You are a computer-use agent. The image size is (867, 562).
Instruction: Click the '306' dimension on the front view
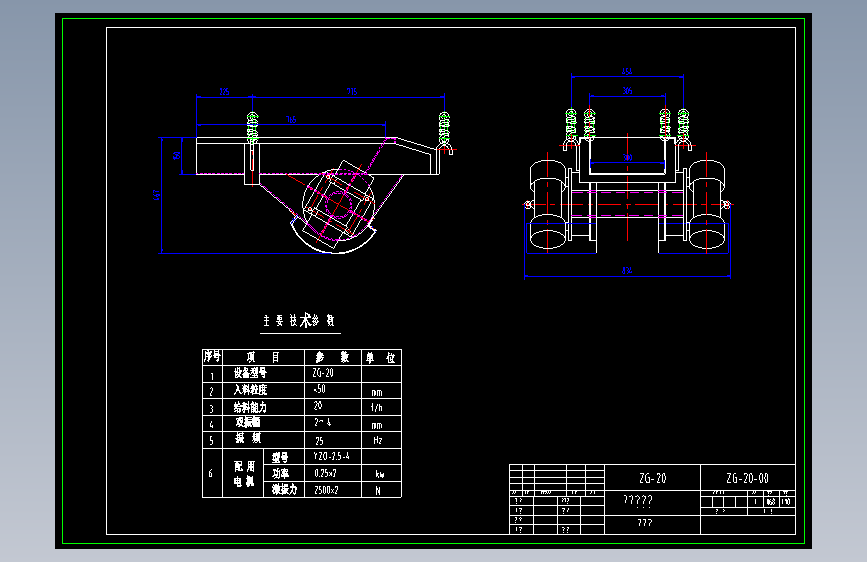click(x=627, y=91)
